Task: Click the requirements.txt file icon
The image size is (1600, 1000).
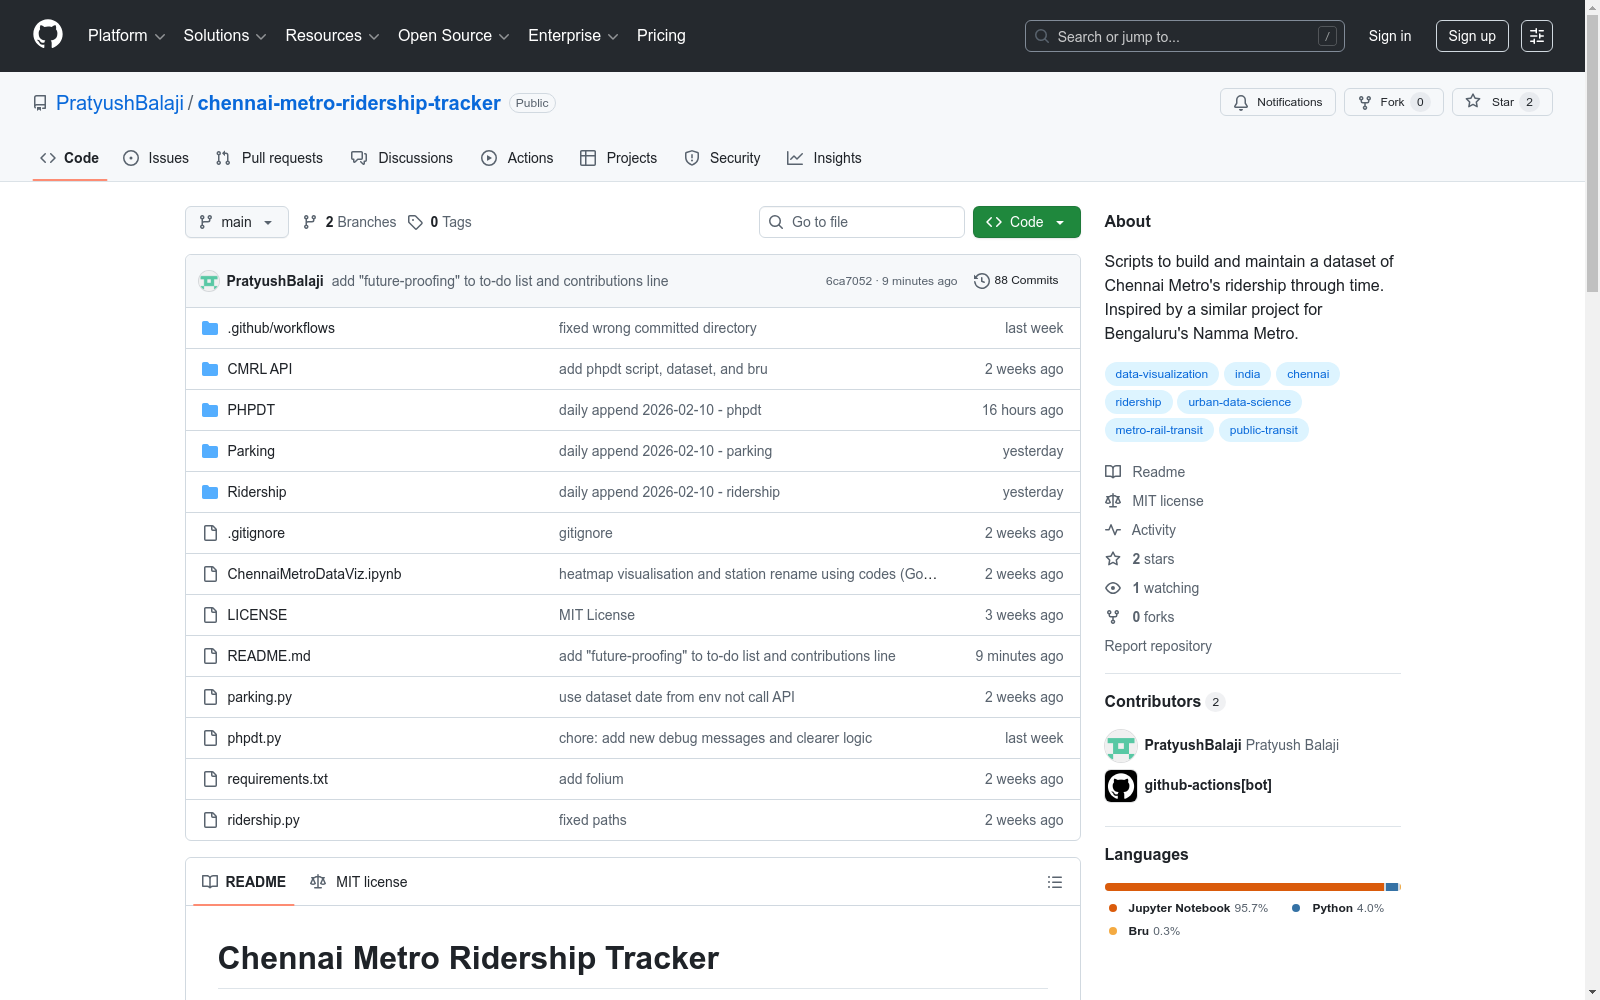Action: tap(210, 779)
